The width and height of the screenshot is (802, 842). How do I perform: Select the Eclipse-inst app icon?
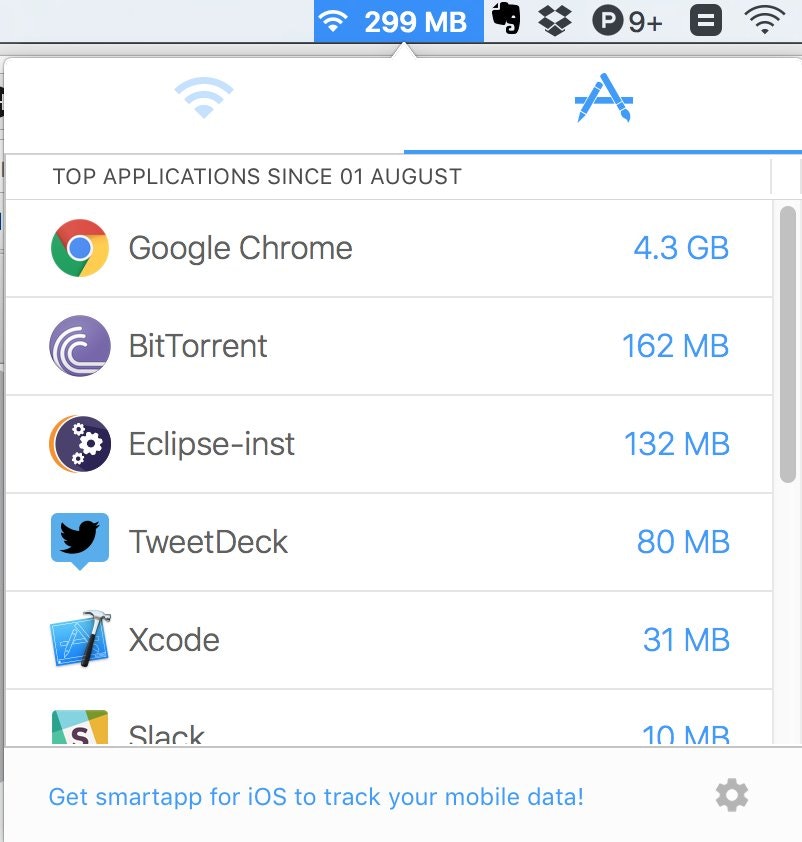(x=79, y=444)
